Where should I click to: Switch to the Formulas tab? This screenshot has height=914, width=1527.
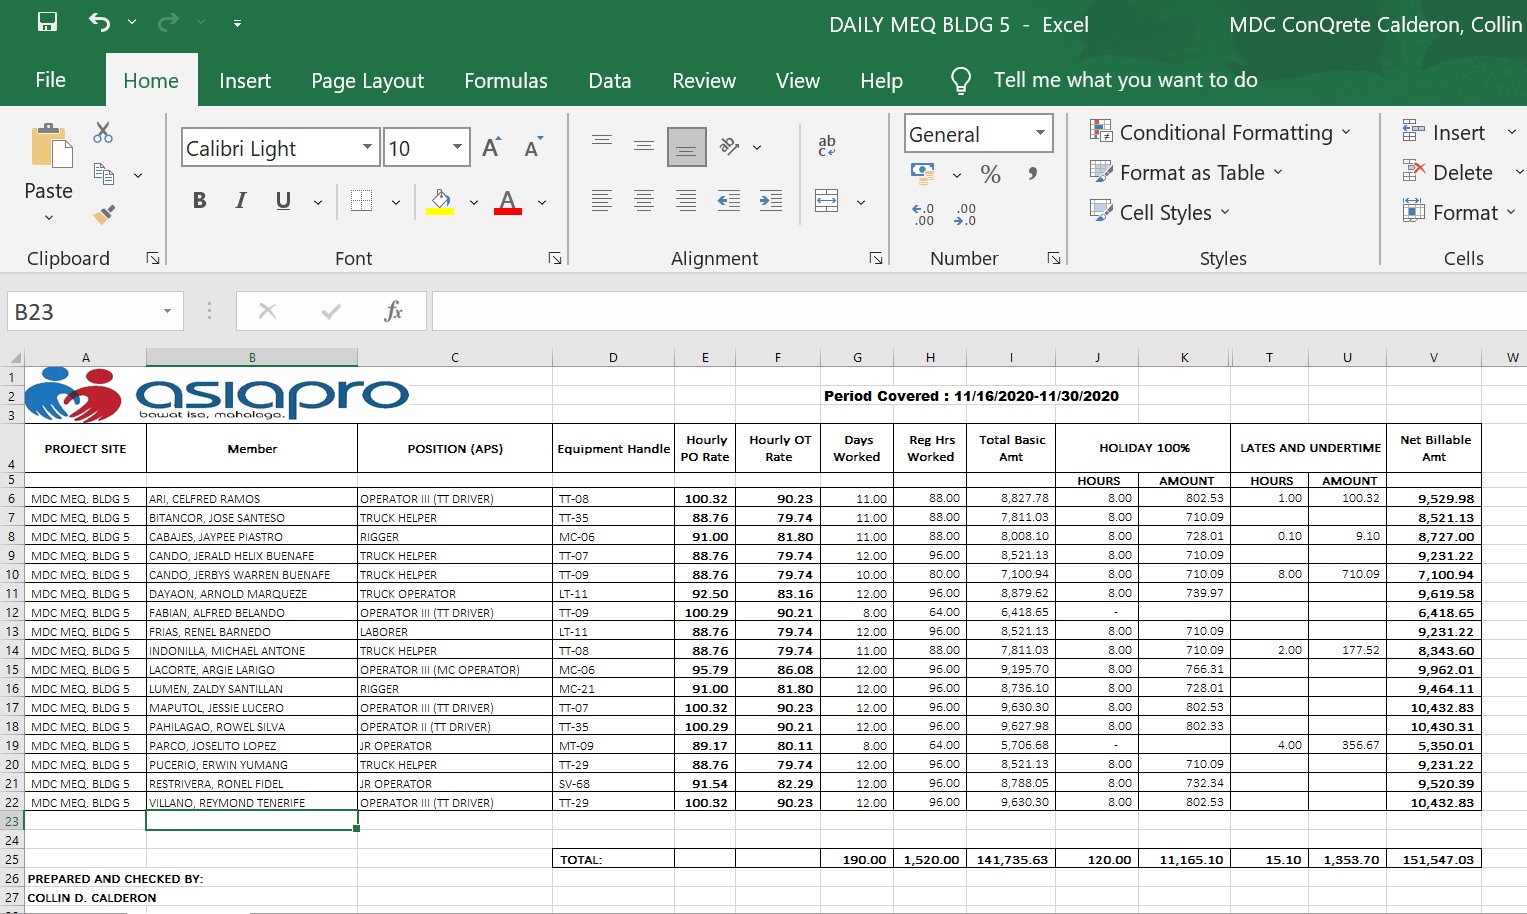pyautogui.click(x=505, y=81)
